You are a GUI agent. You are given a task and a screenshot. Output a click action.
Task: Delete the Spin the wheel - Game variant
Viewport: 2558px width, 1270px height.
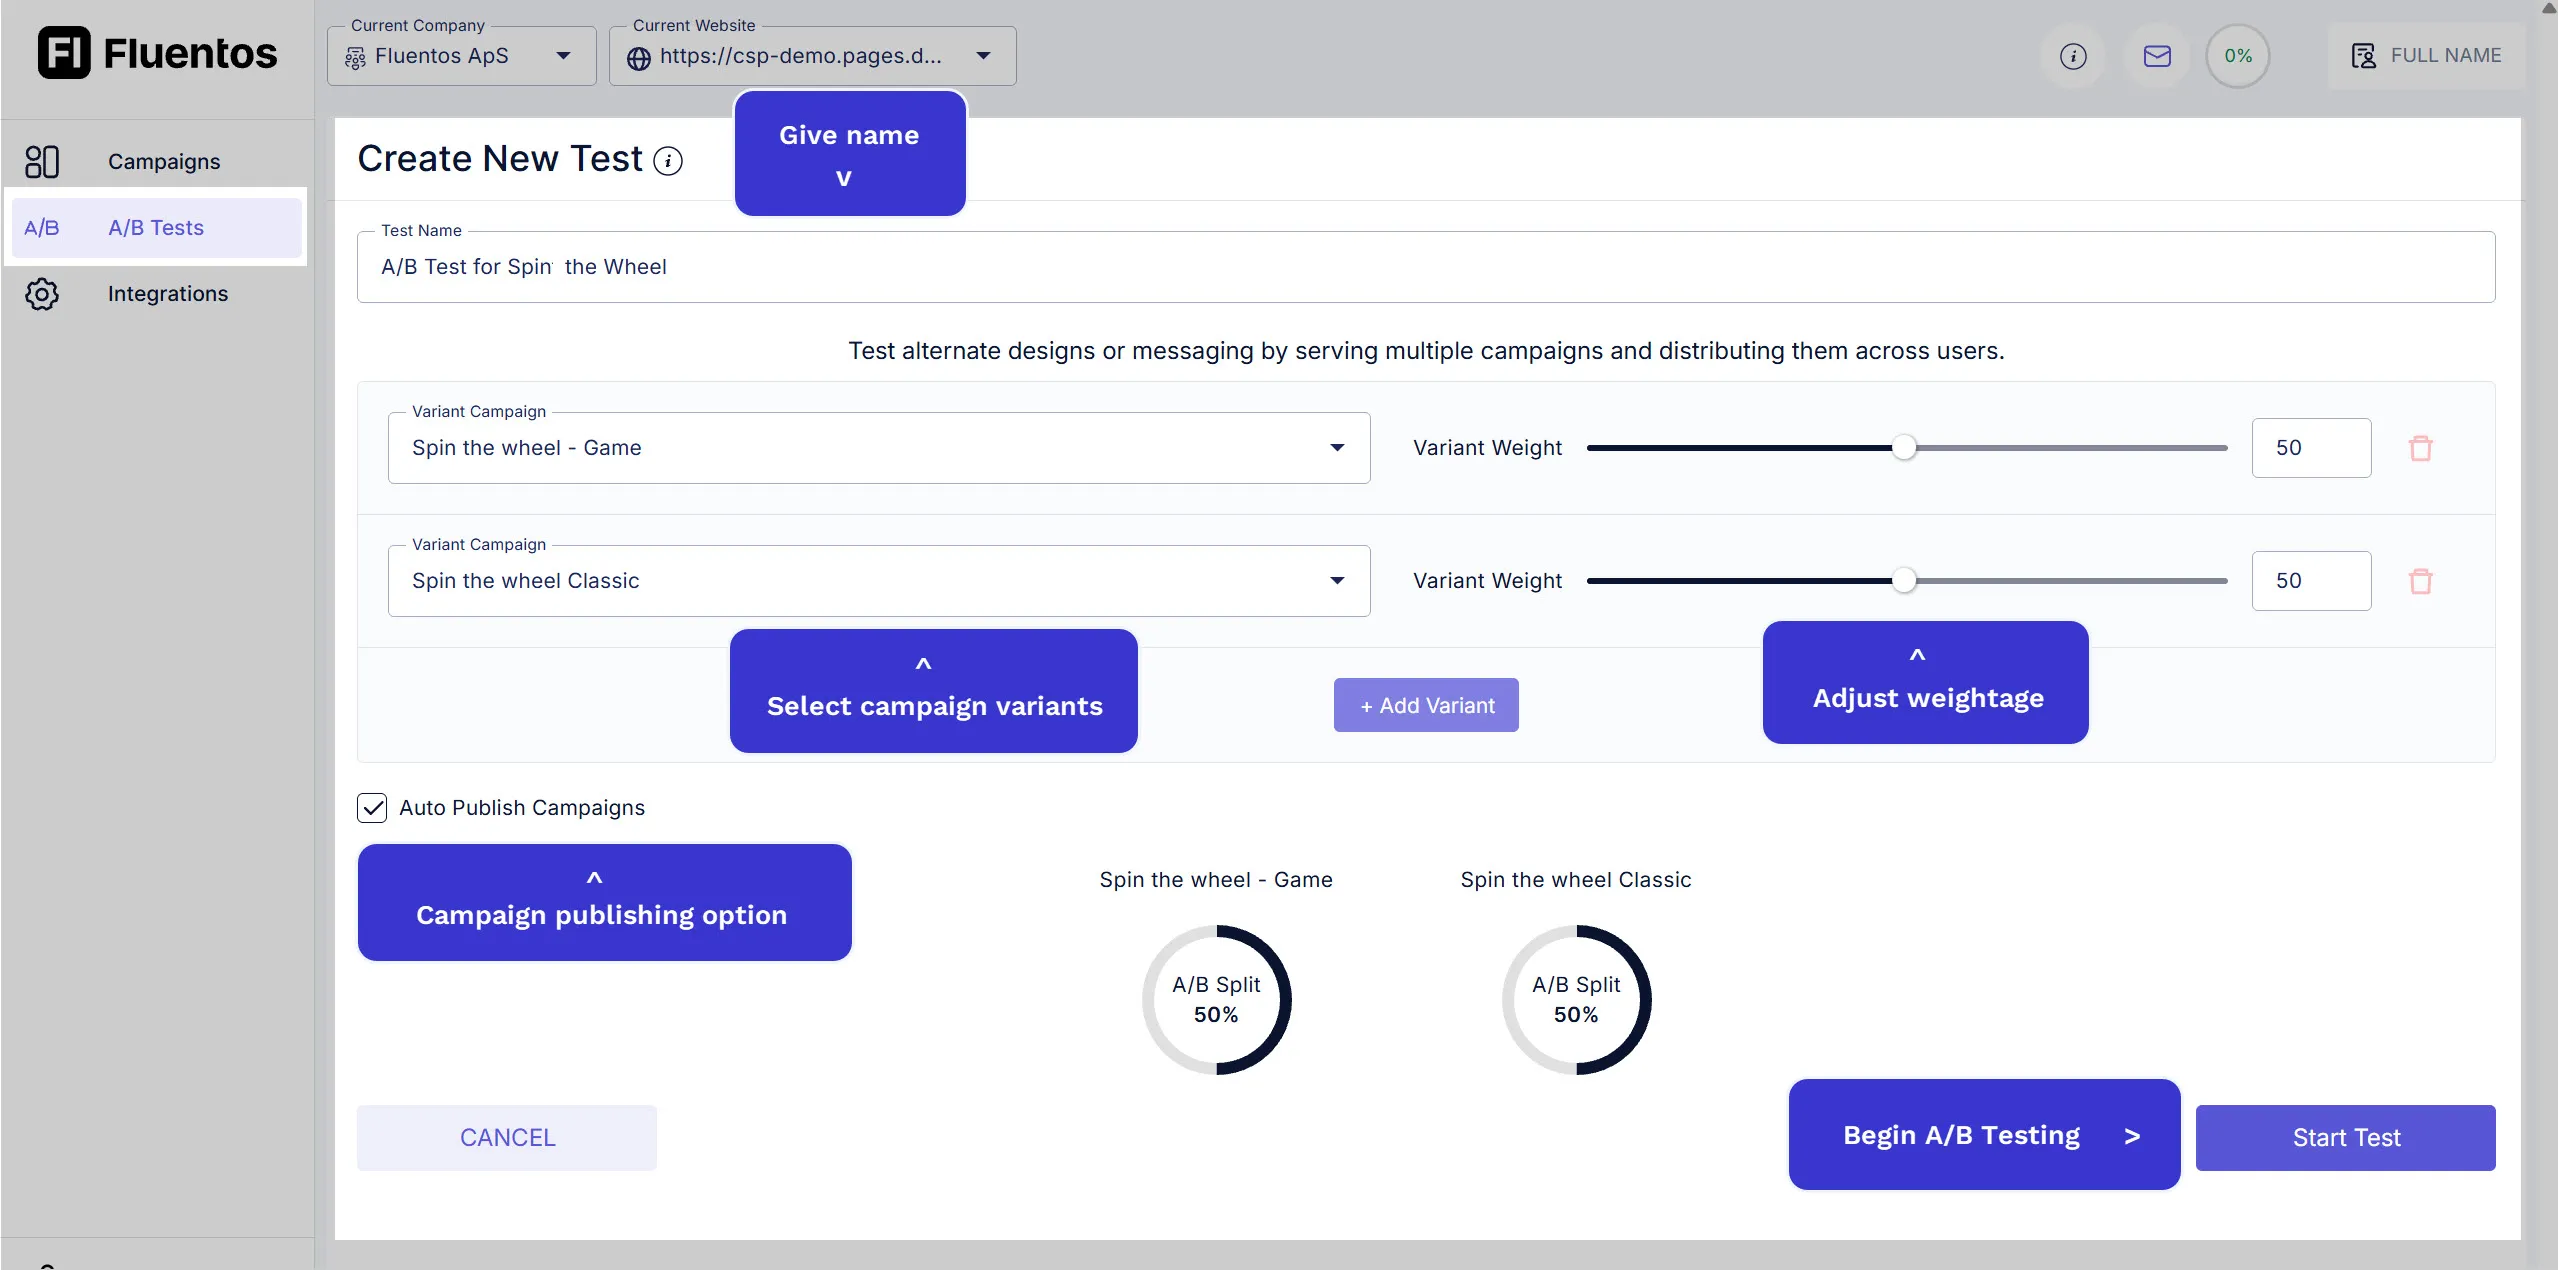[2421, 448]
